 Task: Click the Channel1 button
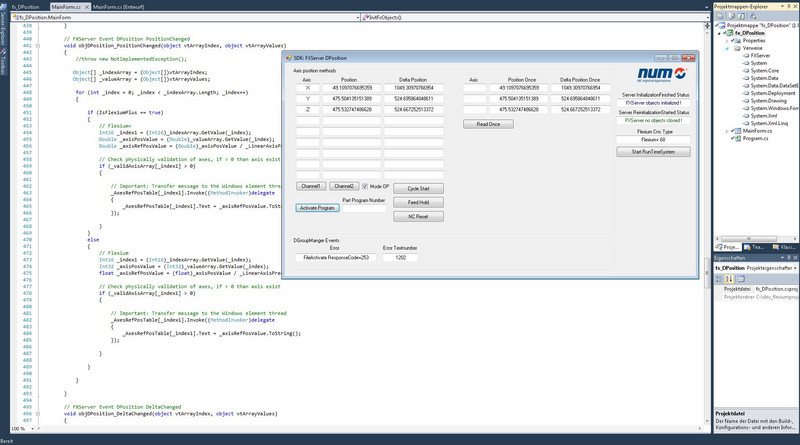310,187
